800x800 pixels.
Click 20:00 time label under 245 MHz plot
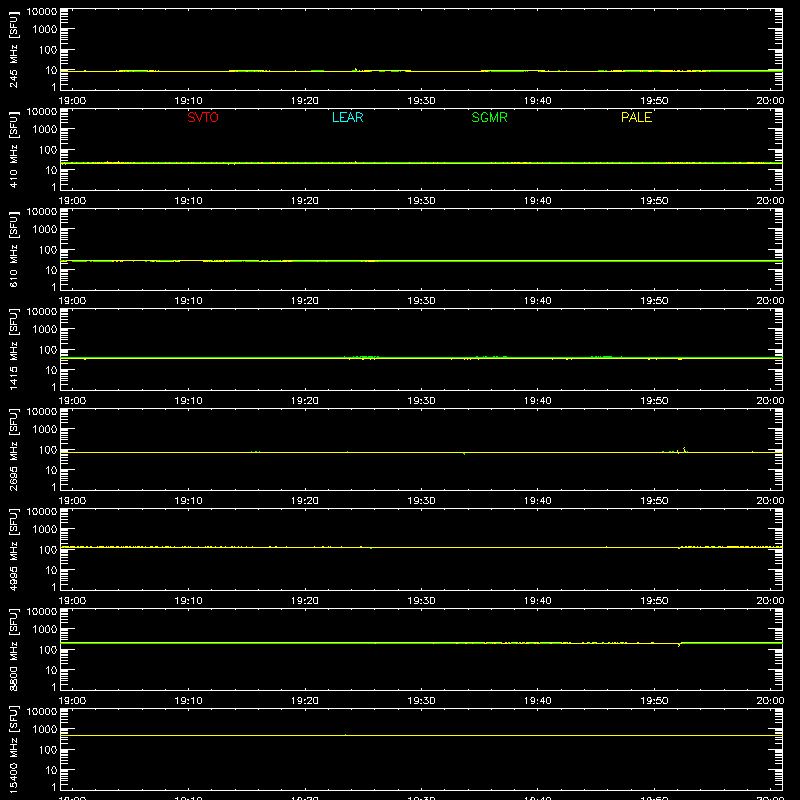[770, 101]
